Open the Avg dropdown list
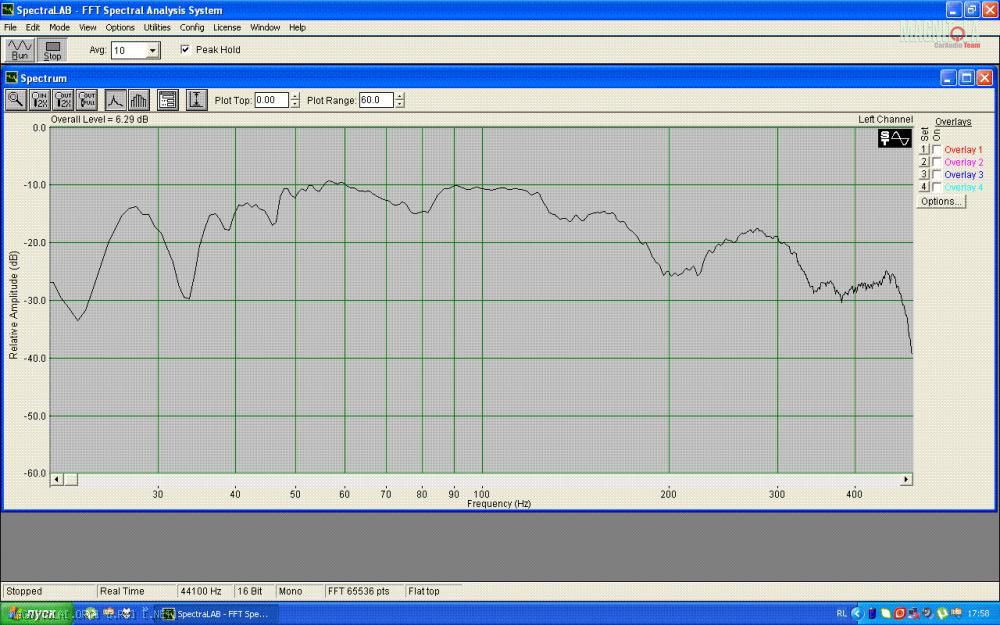Screen dimensions: 1000x625 152,50
